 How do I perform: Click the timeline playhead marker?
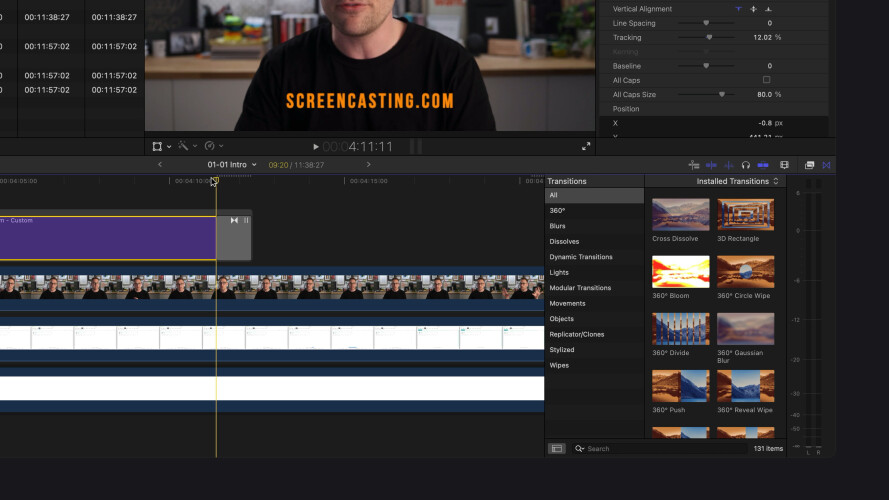point(215,181)
